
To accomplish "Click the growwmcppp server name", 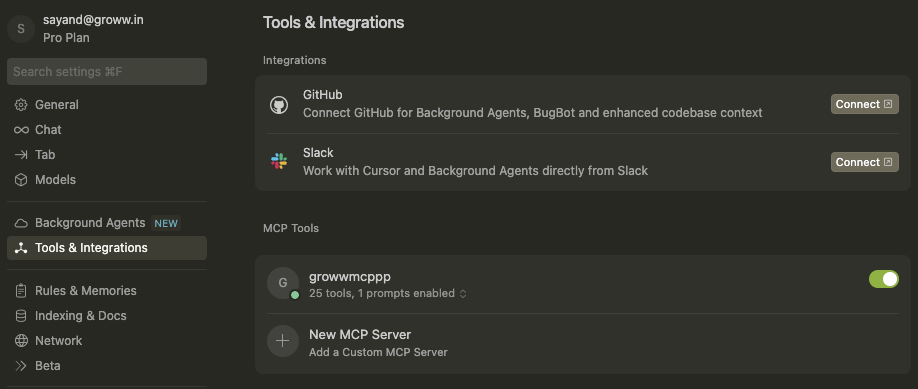I will [350, 277].
